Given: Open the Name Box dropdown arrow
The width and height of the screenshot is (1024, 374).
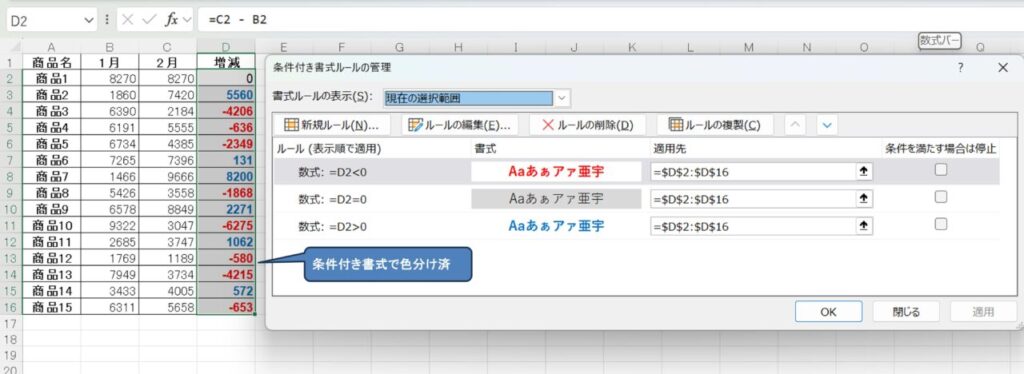Looking at the screenshot, I should [89, 20].
